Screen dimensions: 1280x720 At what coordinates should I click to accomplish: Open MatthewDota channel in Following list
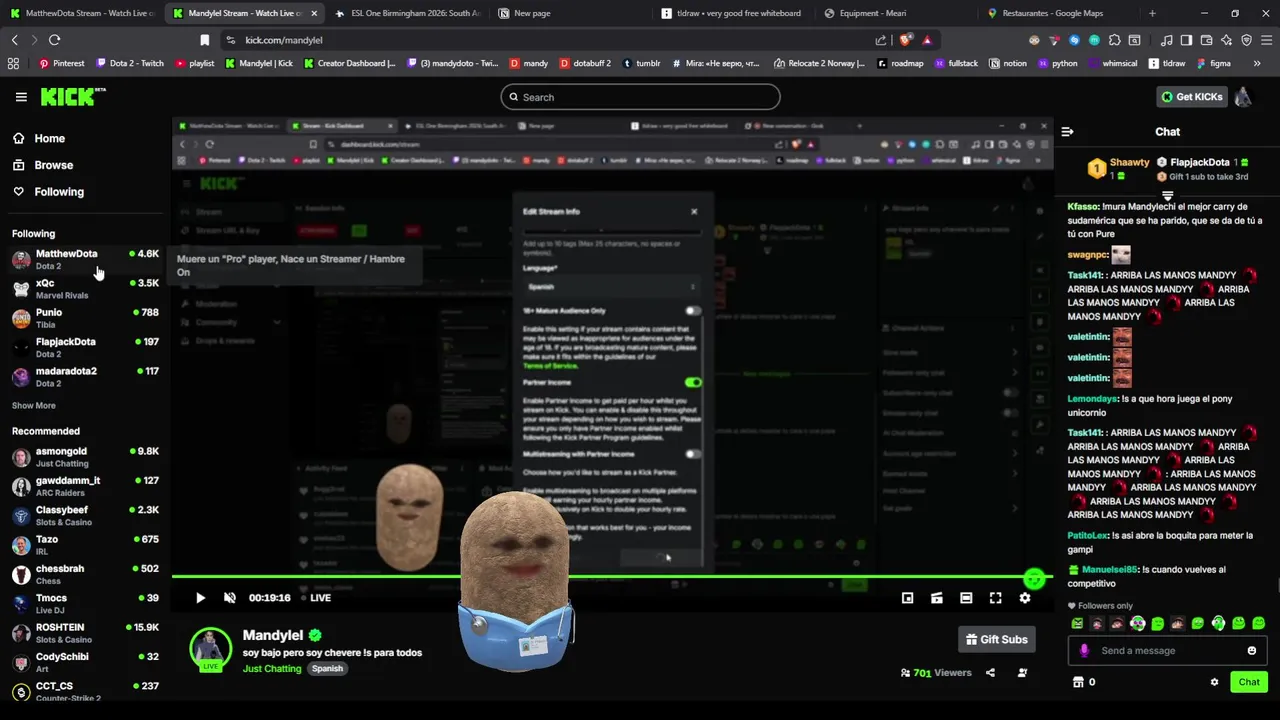(85, 259)
